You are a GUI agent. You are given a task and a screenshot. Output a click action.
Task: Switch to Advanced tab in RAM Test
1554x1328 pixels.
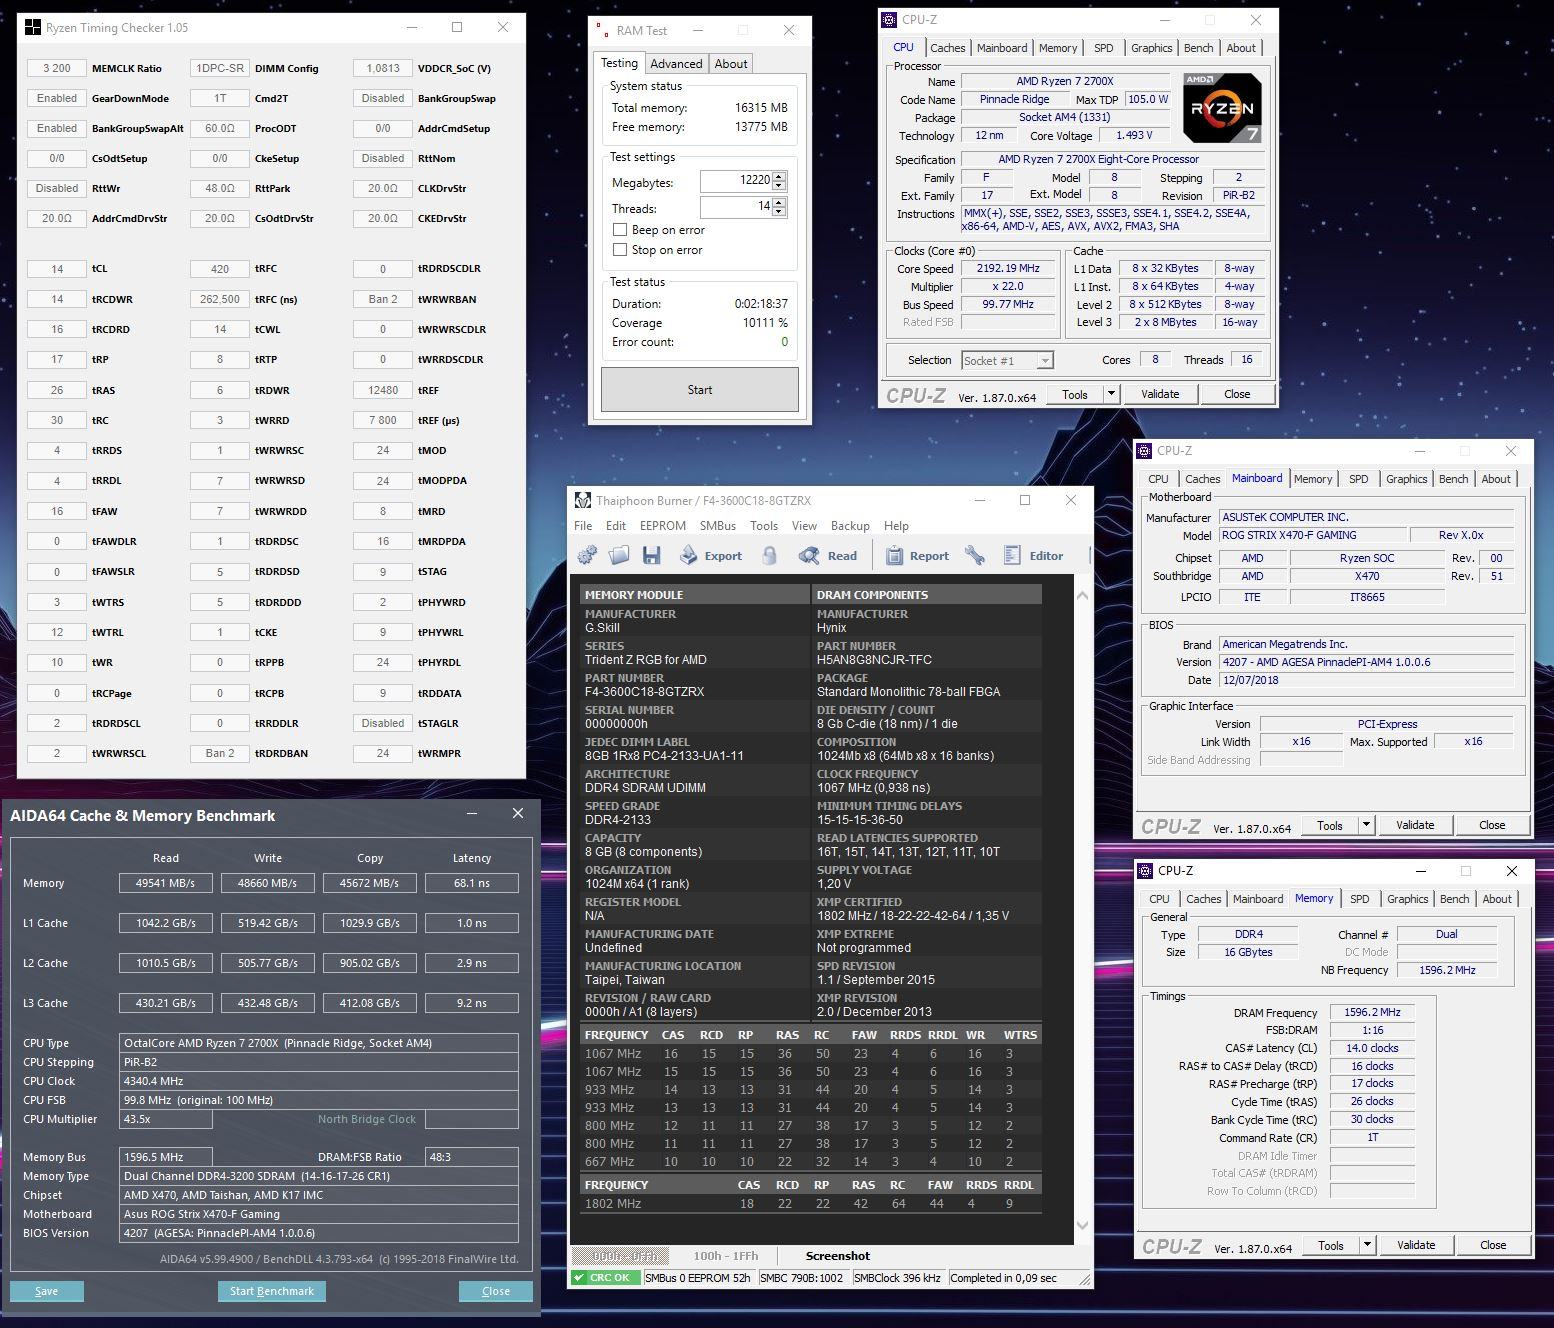tap(676, 63)
